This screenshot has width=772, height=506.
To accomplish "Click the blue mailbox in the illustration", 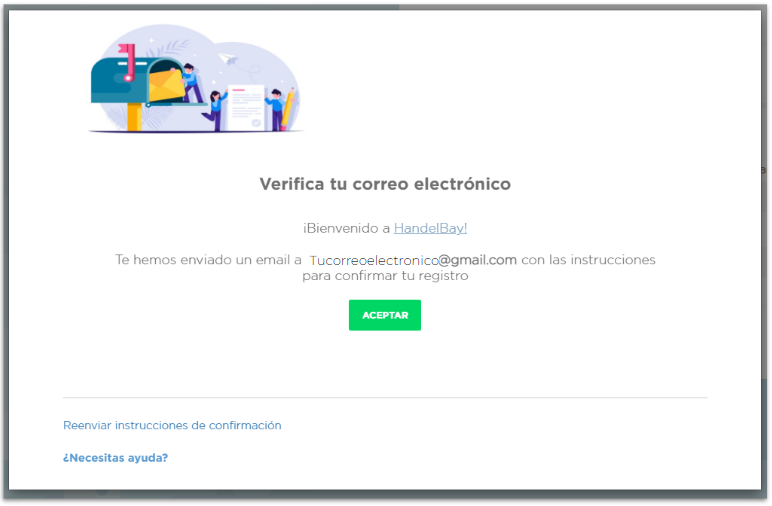I will click(132, 81).
